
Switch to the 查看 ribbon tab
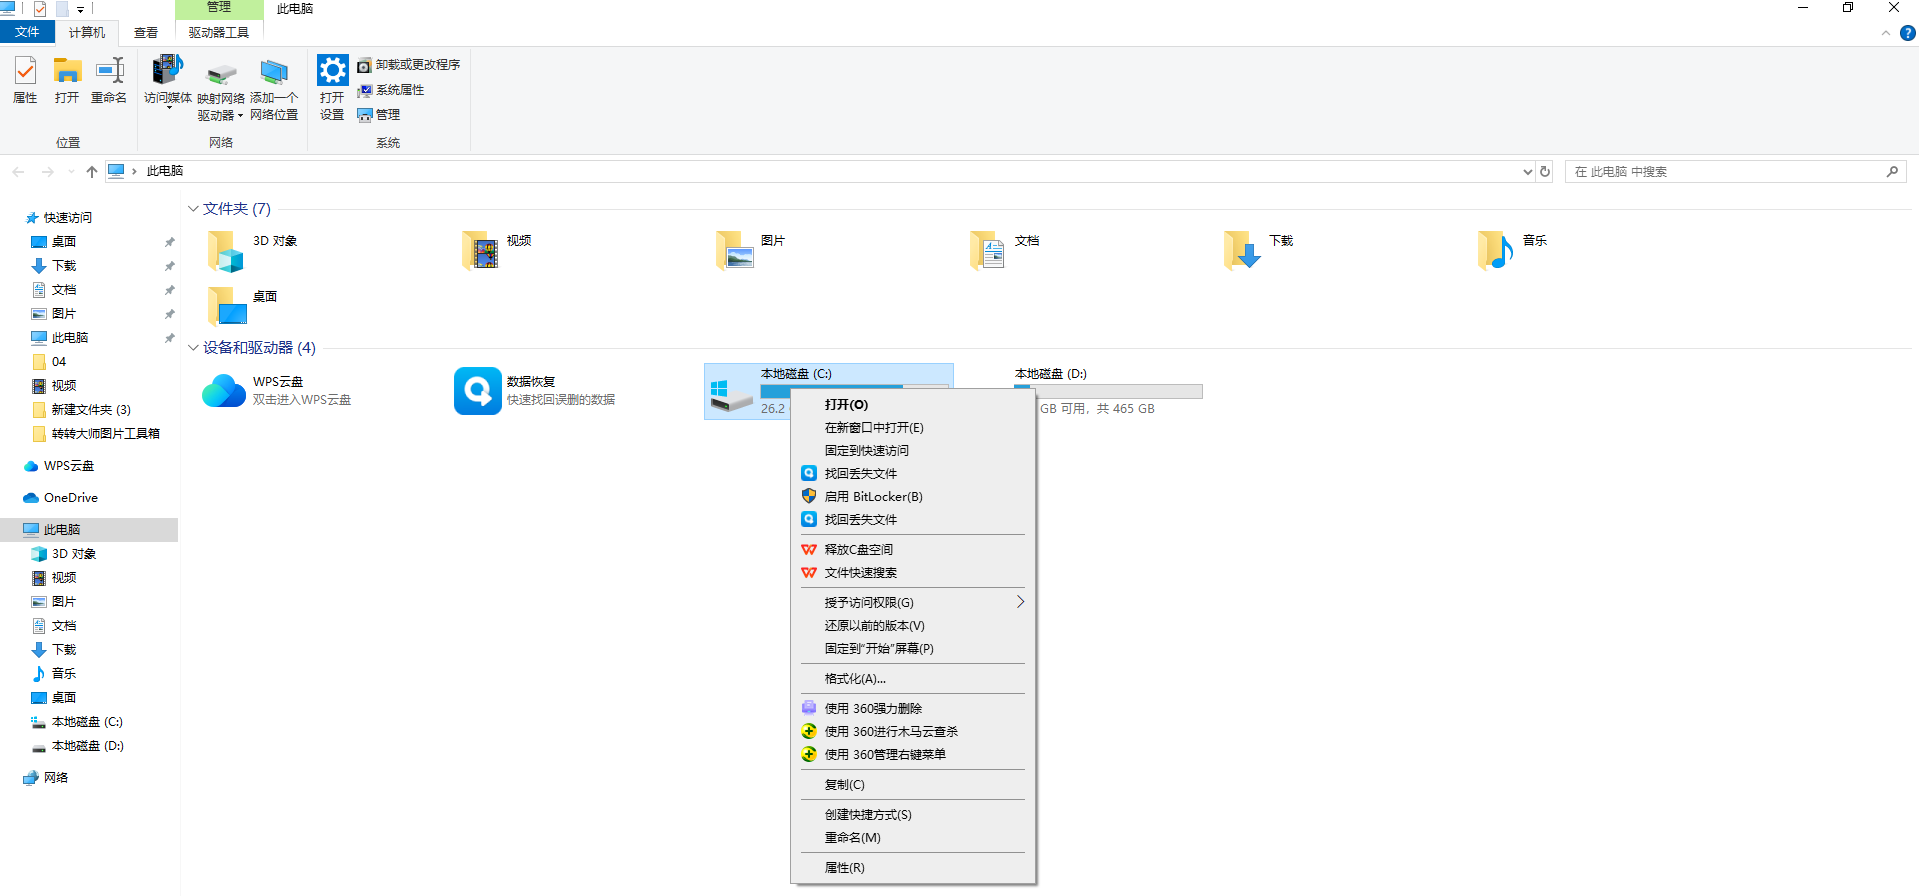(x=146, y=33)
